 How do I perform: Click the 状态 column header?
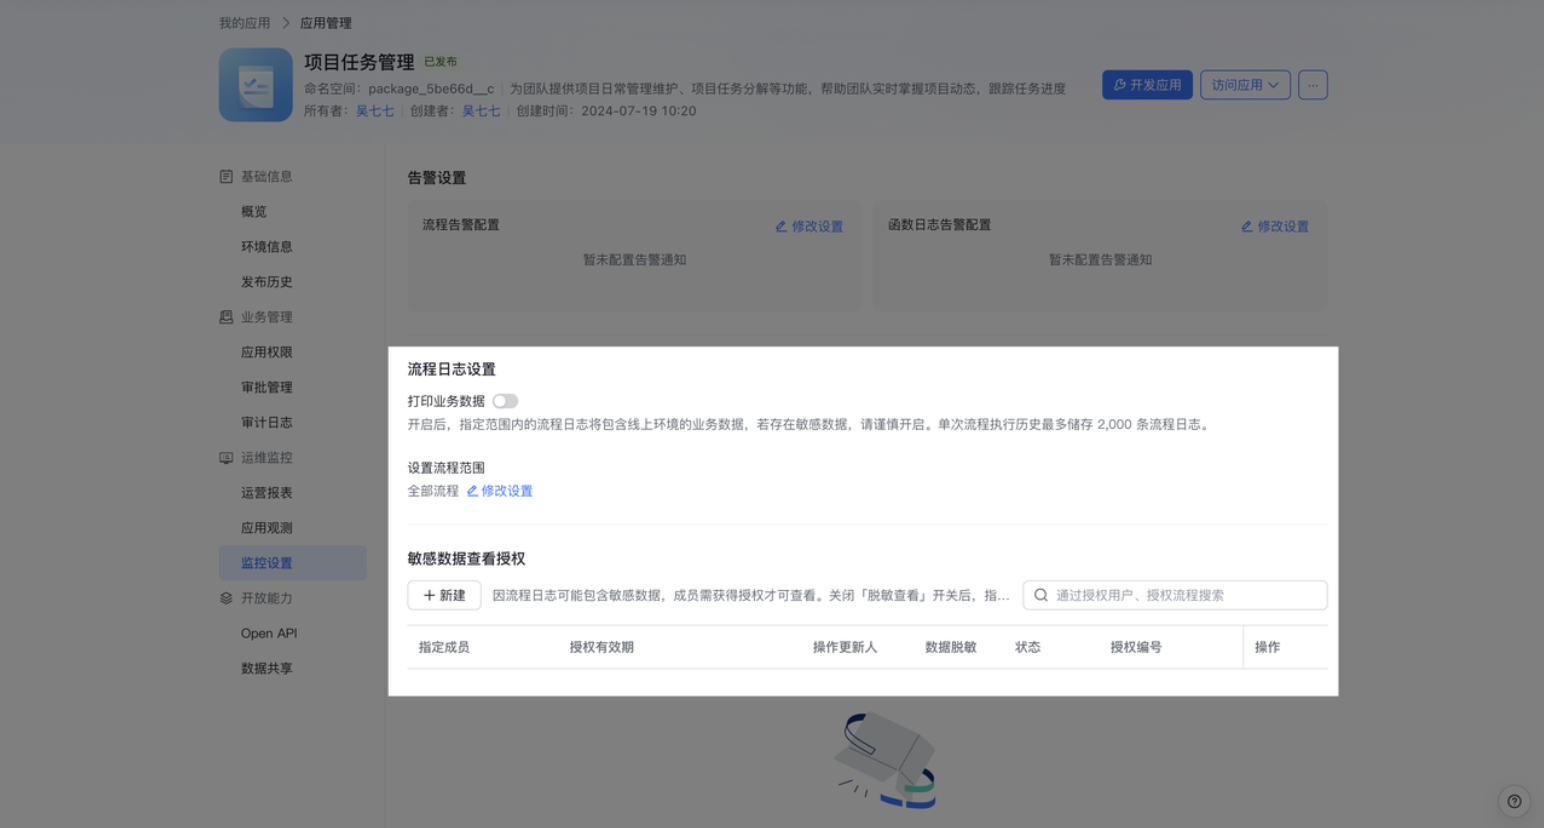(x=1028, y=647)
